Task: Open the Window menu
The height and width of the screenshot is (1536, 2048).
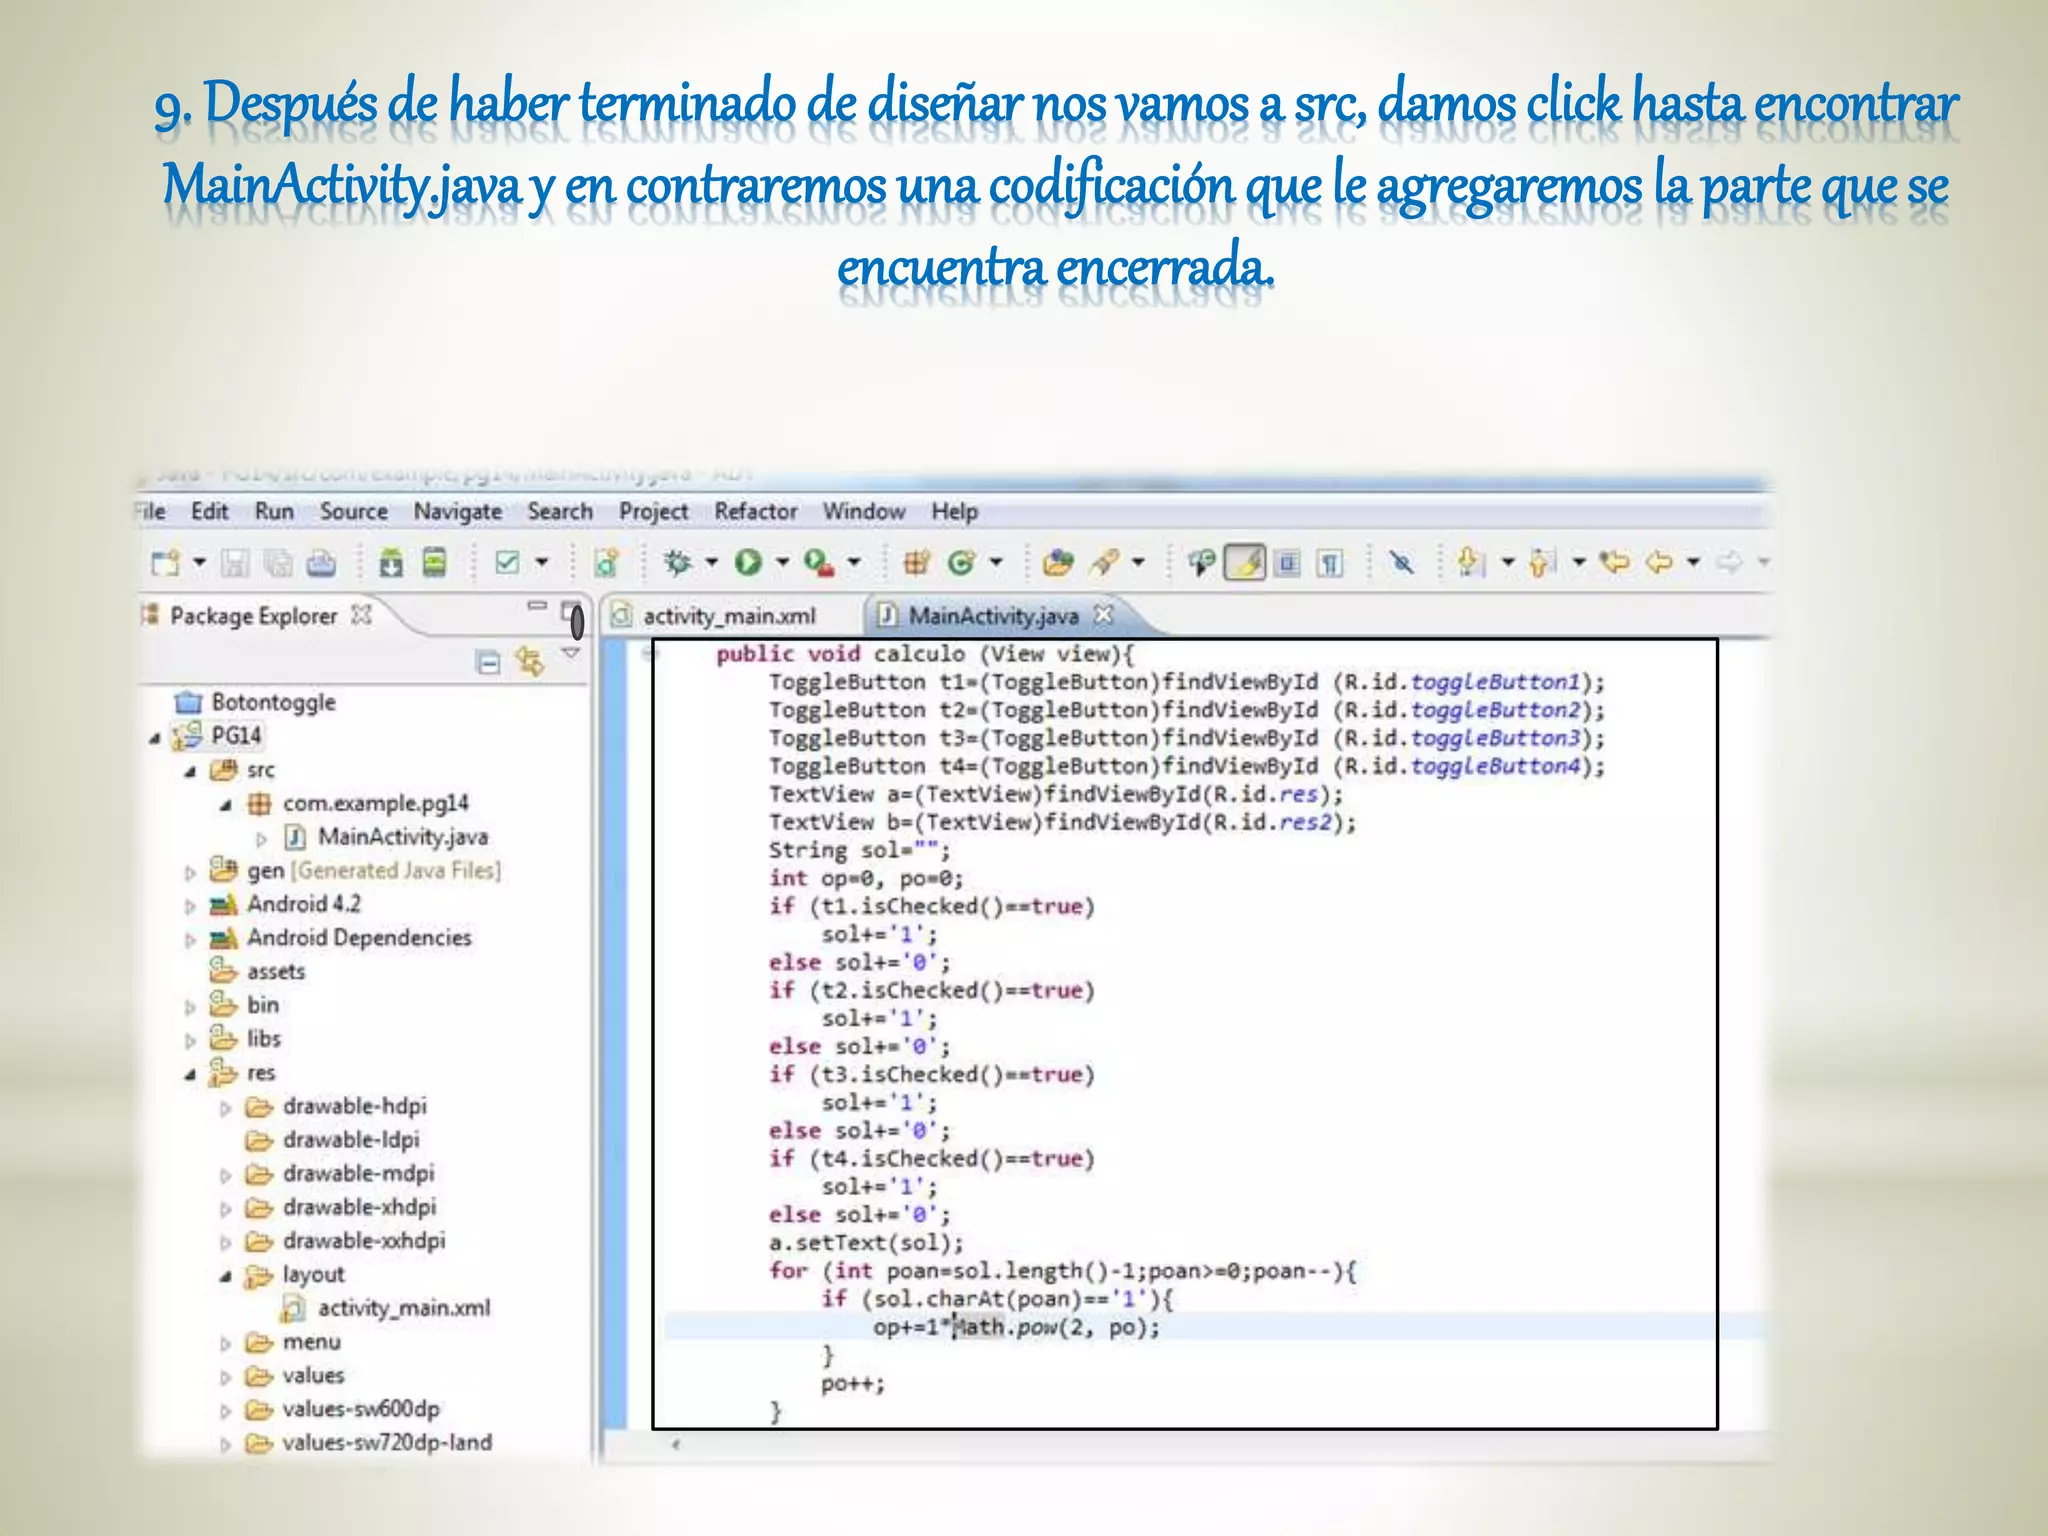Action: (864, 512)
